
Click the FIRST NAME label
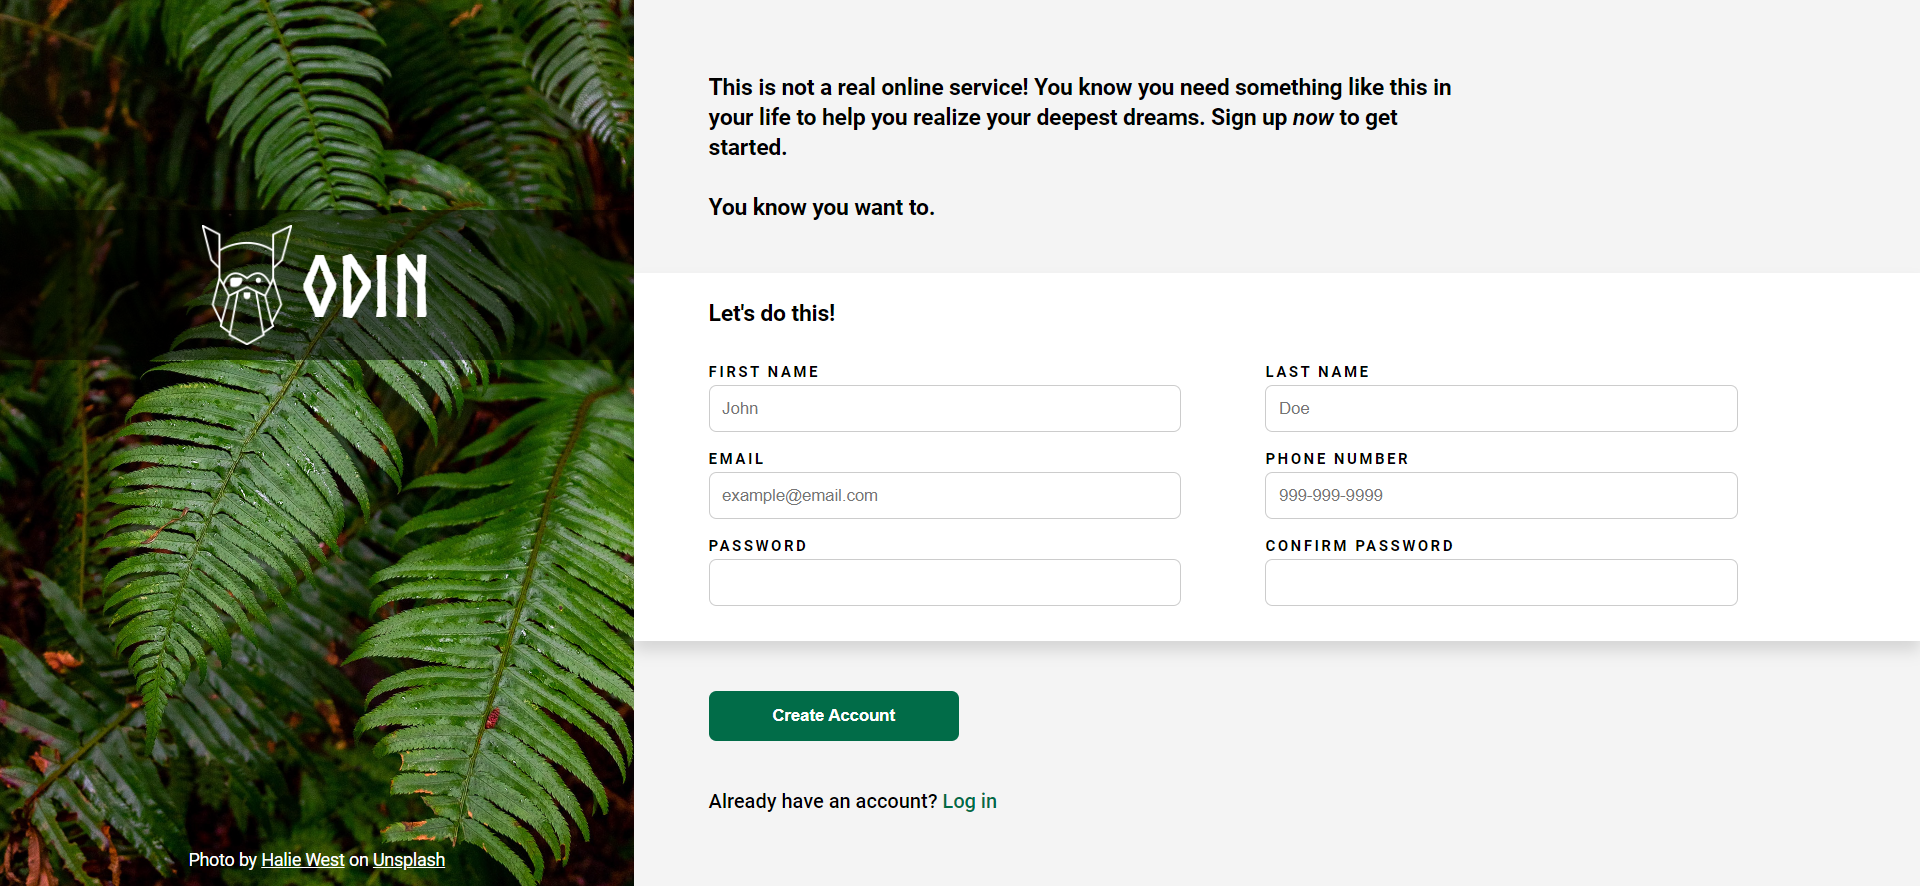coord(763,372)
